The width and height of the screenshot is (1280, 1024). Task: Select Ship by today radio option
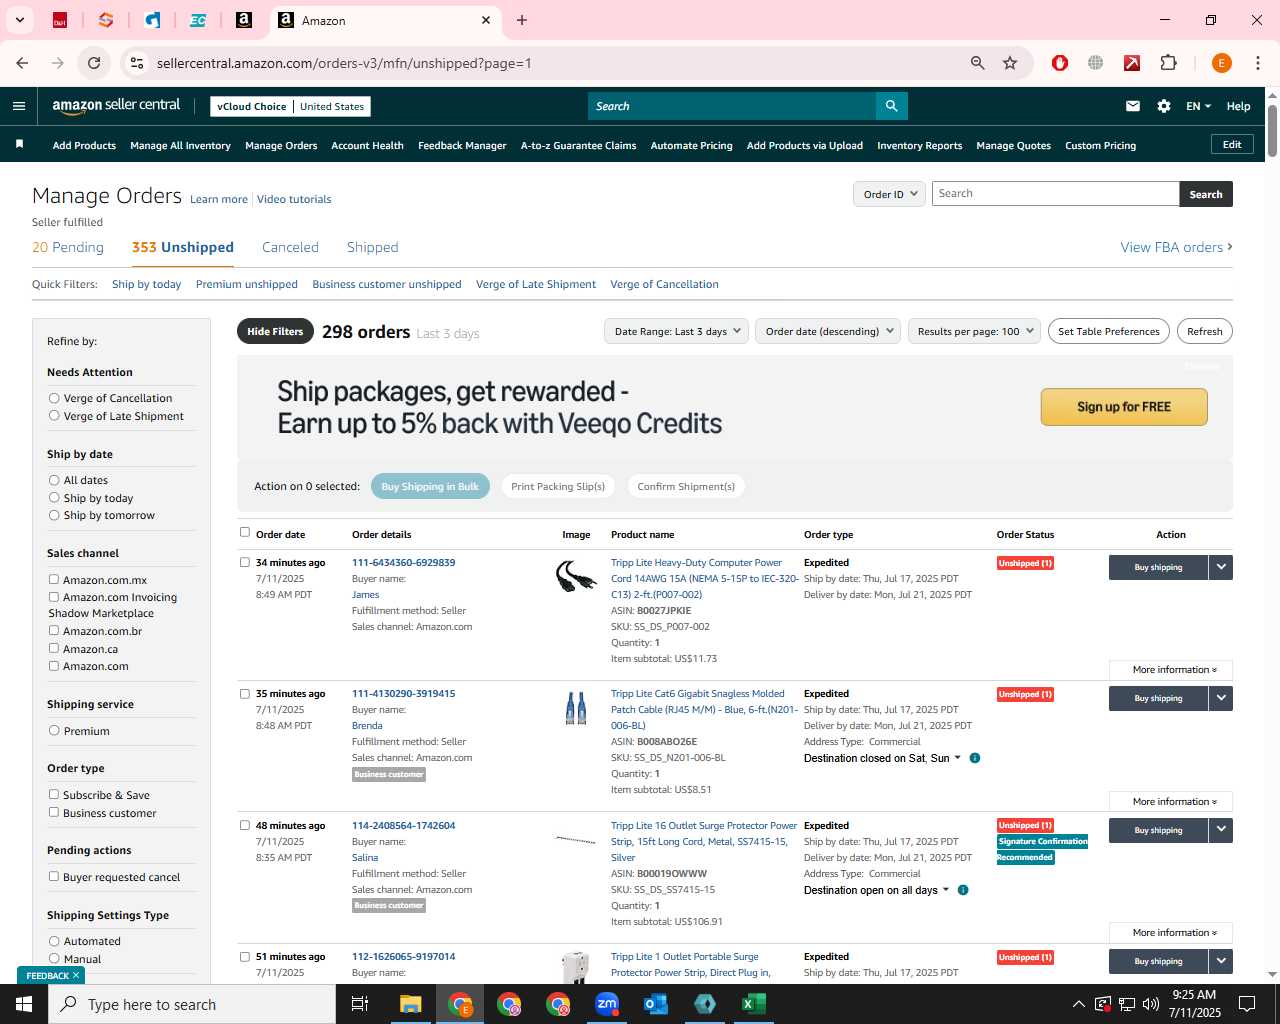[54, 498]
